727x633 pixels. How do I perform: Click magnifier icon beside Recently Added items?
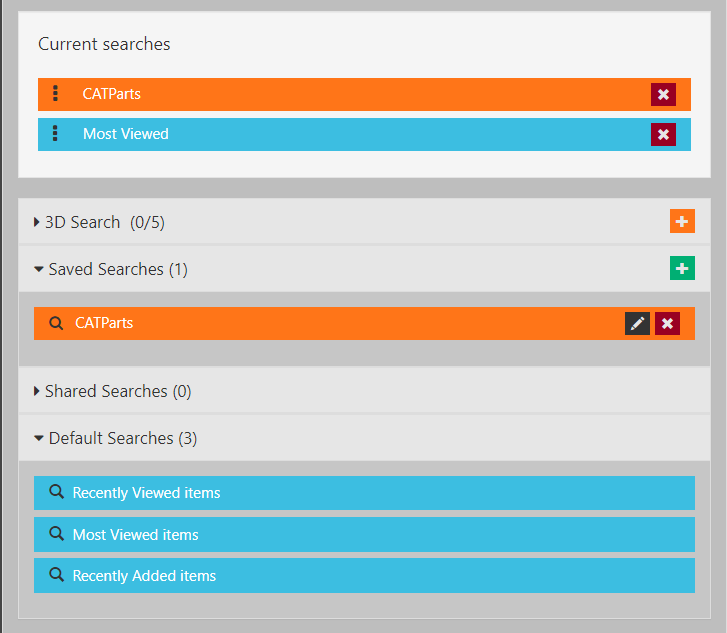[57, 575]
